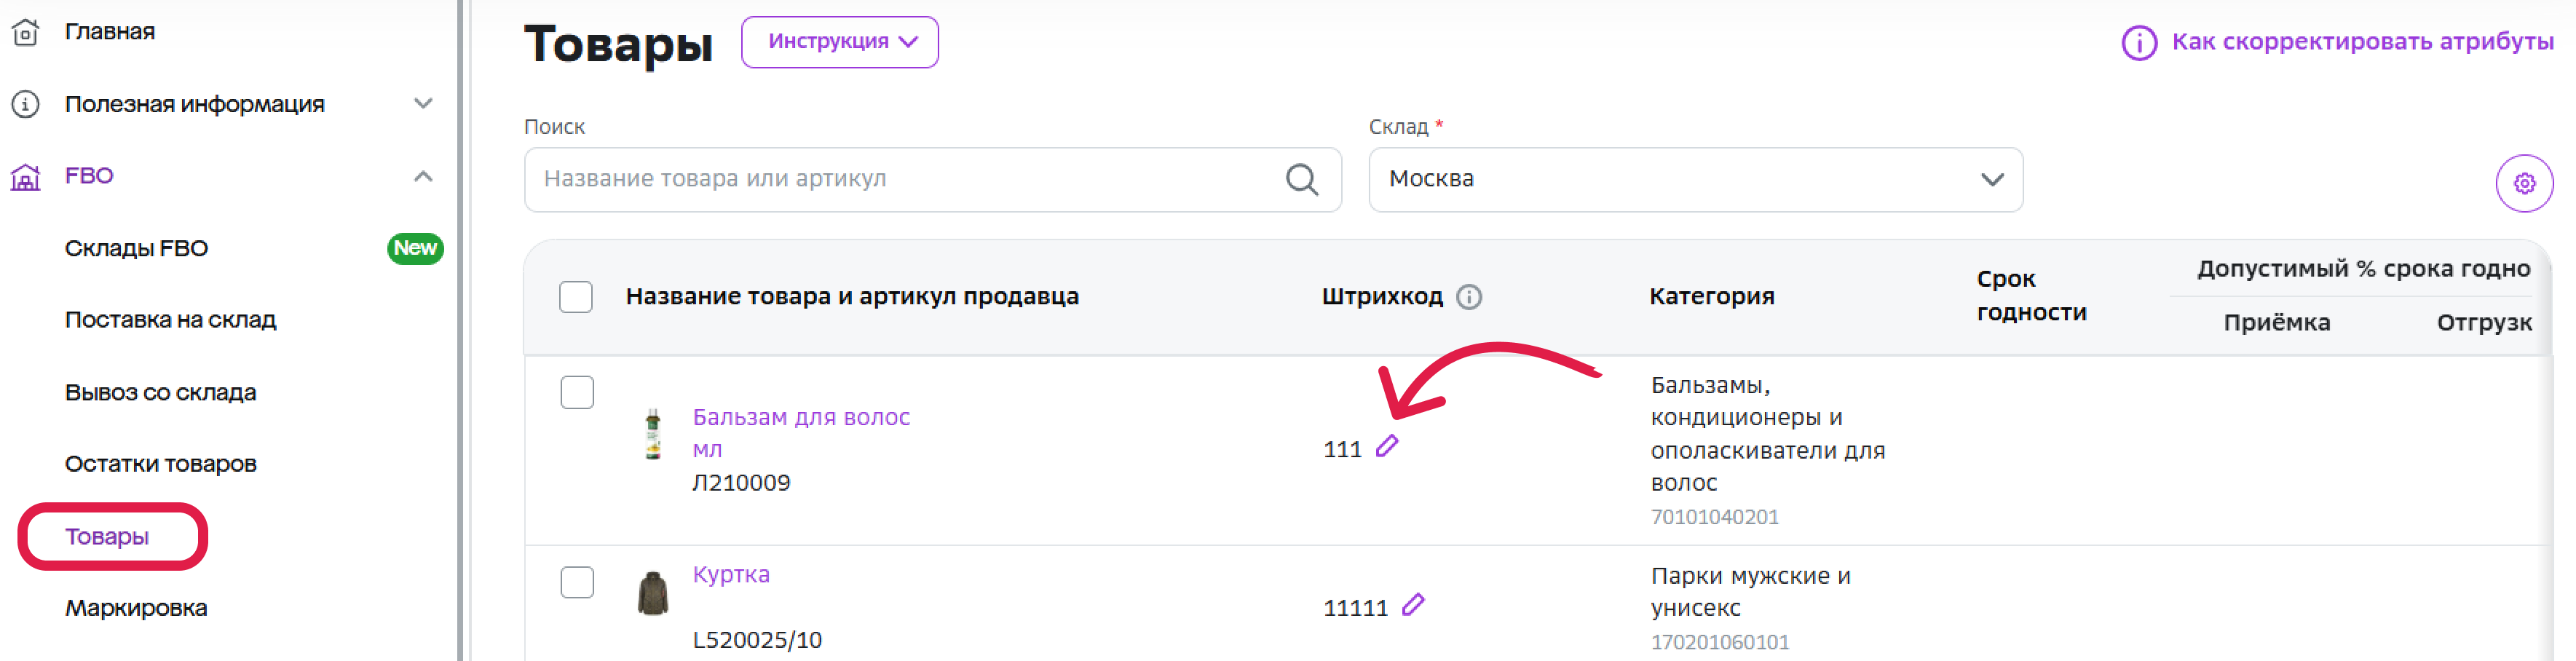Expand the Инструкция dropdown button
The height and width of the screenshot is (661, 2576).
coord(839,42)
